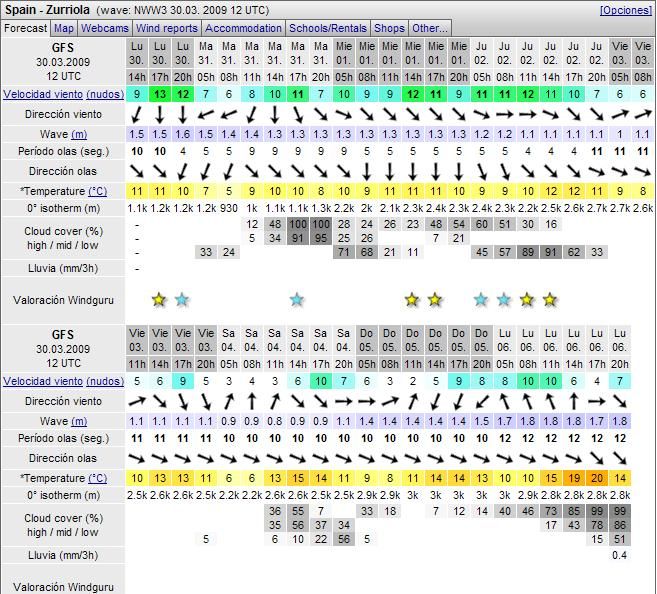Click wave direction arrow for Lu 06. 20h

(620, 458)
